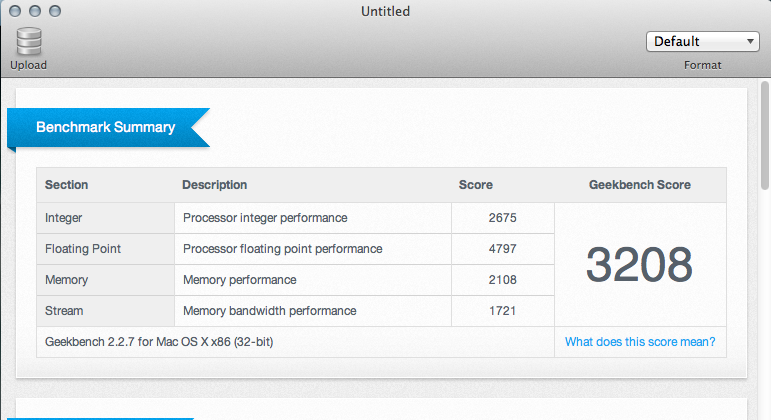Click the Geekbench 2.2.7 version text
The image size is (771, 420).
tap(160, 342)
